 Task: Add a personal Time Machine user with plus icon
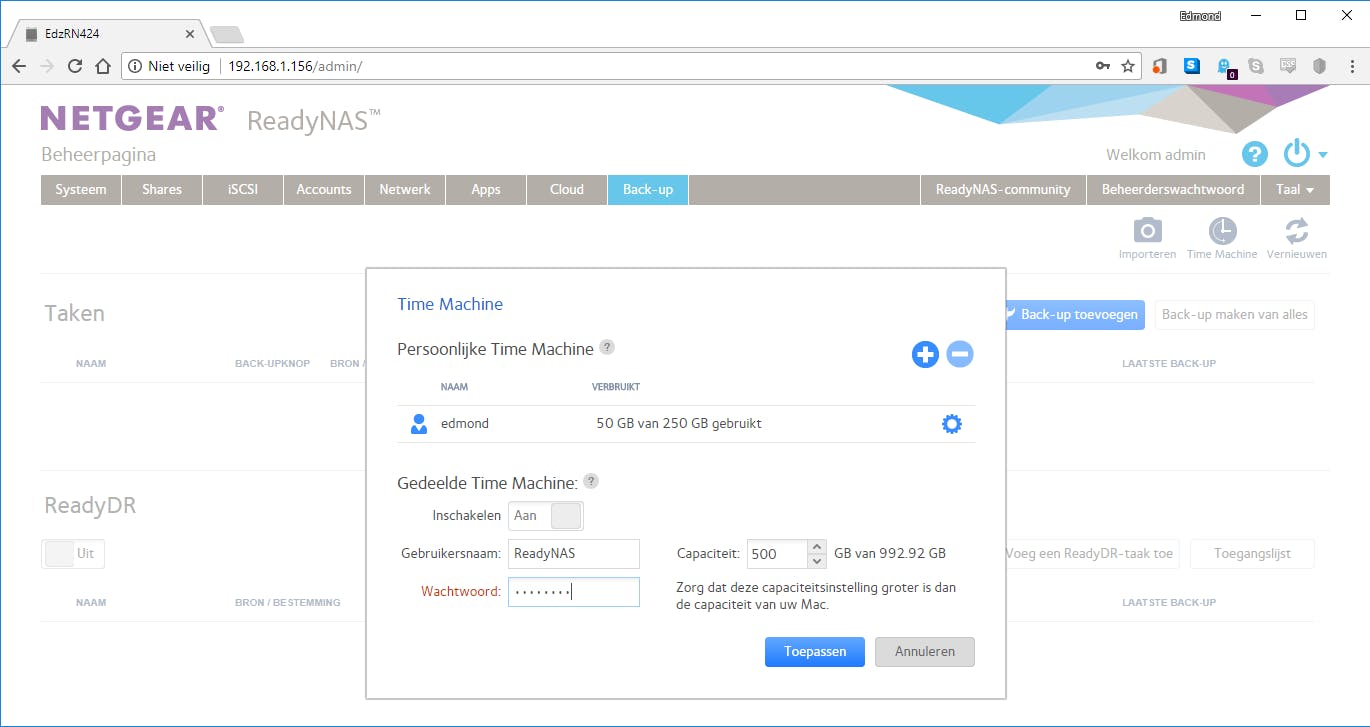pos(925,354)
